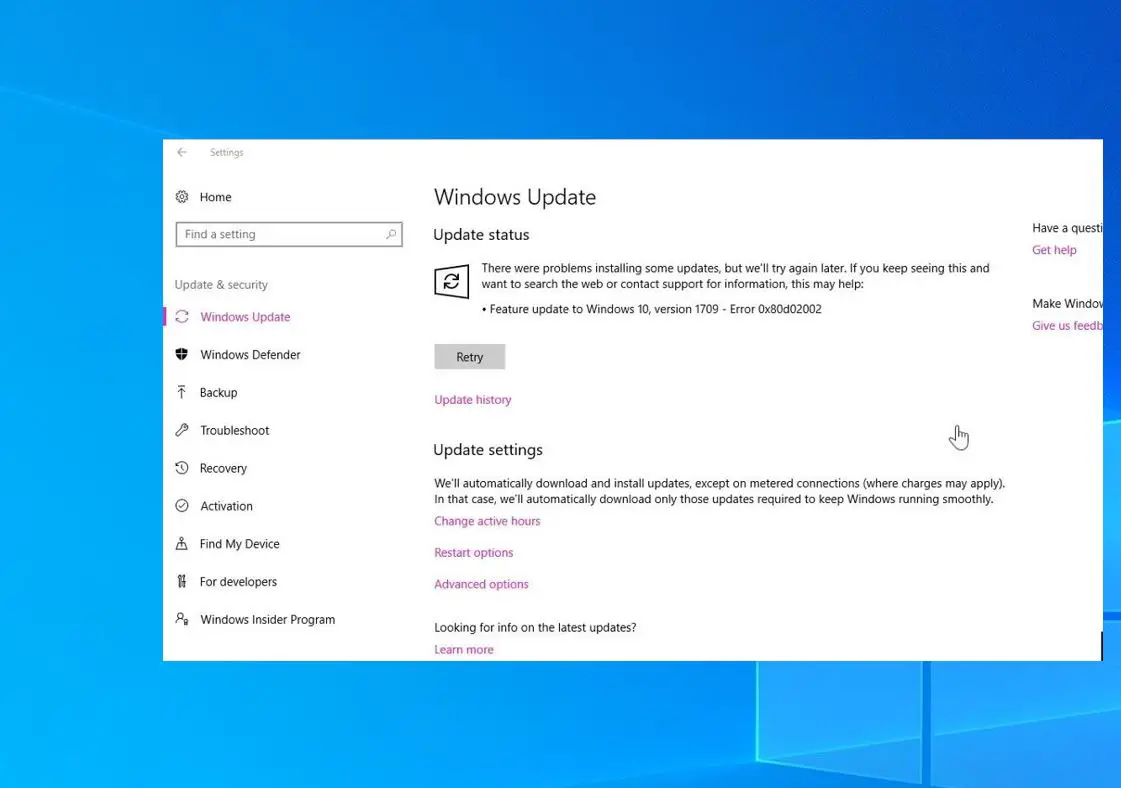Open the Troubleshoot section
Viewport: 1121px width, 788px height.
(x=234, y=430)
